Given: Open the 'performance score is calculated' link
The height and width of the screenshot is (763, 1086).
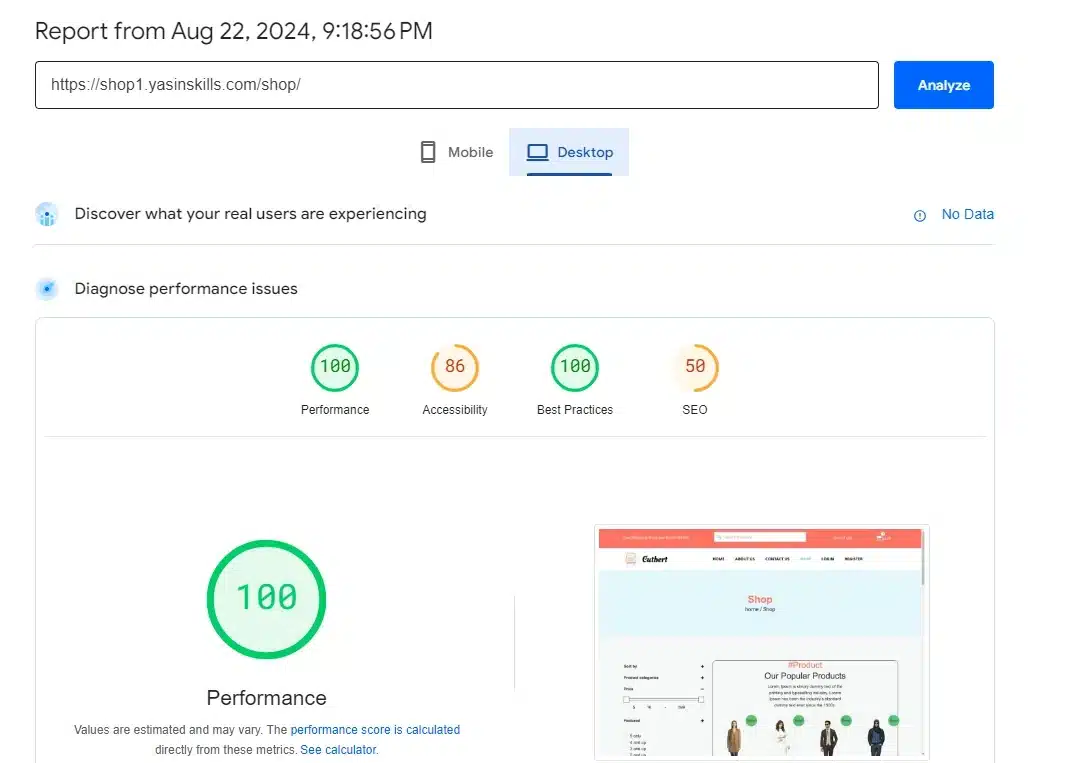Looking at the screenshot, I should 375,730.
